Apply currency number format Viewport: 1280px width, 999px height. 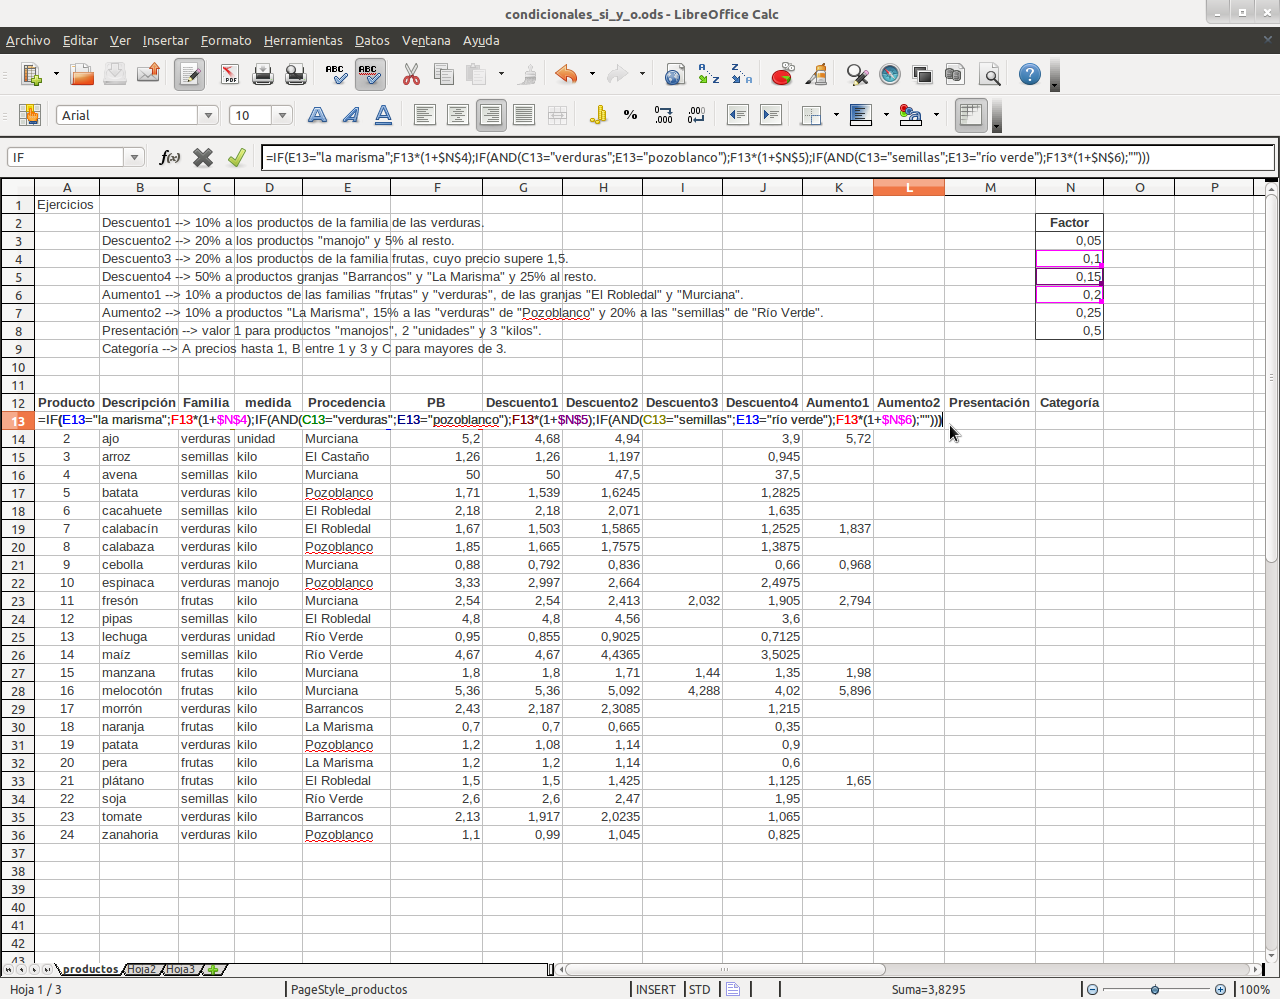pos(598,115)
